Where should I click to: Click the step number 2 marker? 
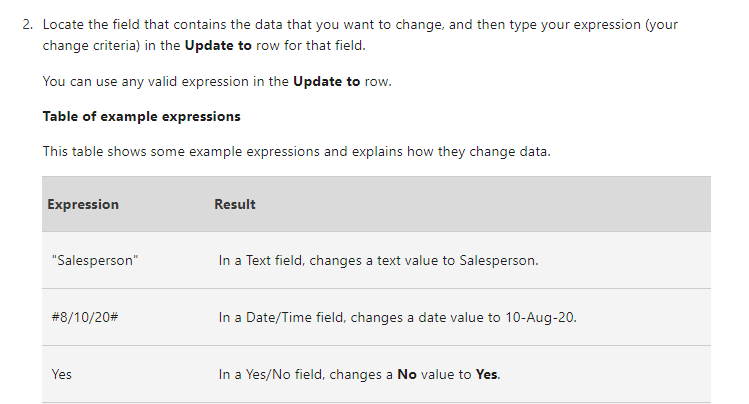27,23
